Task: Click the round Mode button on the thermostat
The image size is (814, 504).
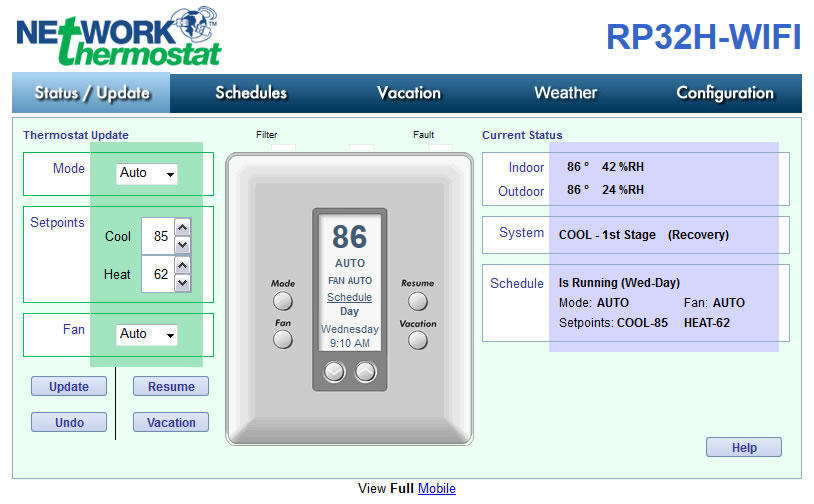Action: point(282,301)
